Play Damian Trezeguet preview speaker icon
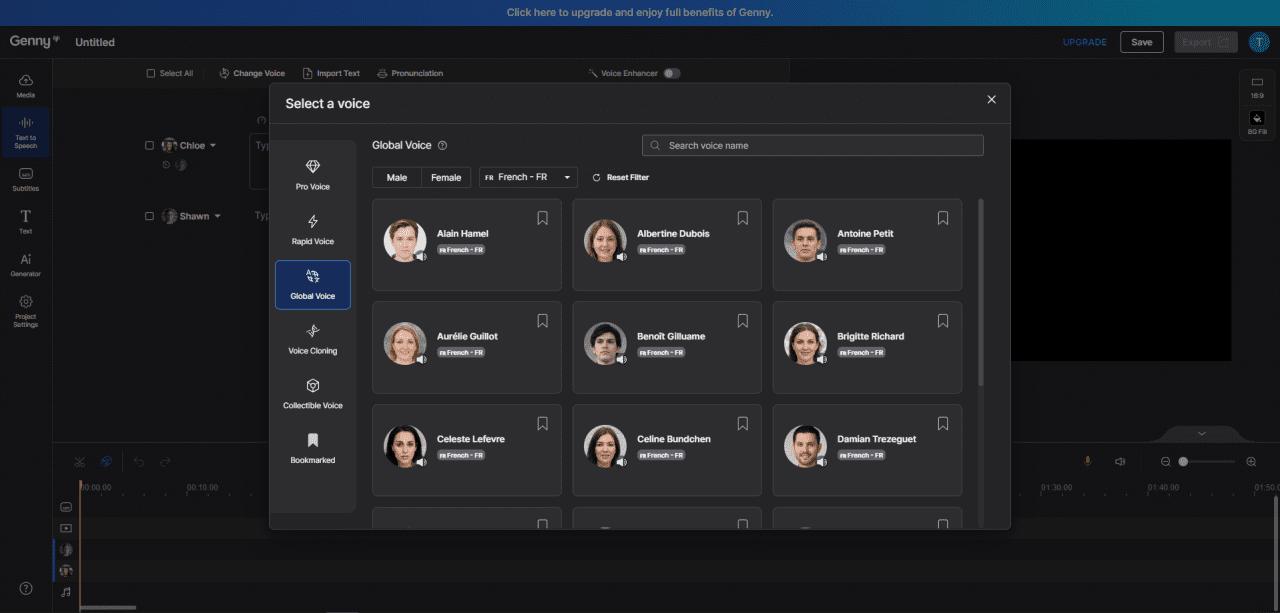The height and width of the screenshot is (613, 1280). point(821,463)
